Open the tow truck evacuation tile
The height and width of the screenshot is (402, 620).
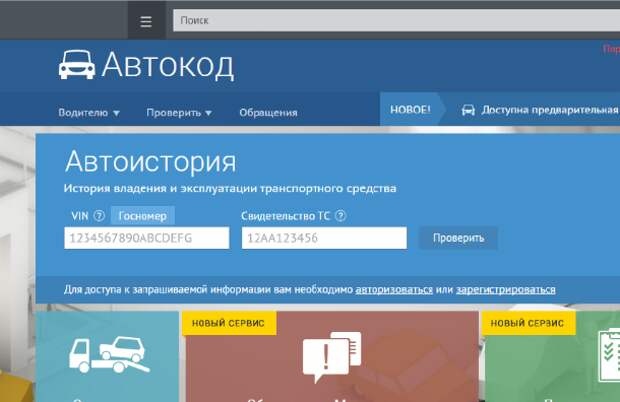tap(108, 356)
